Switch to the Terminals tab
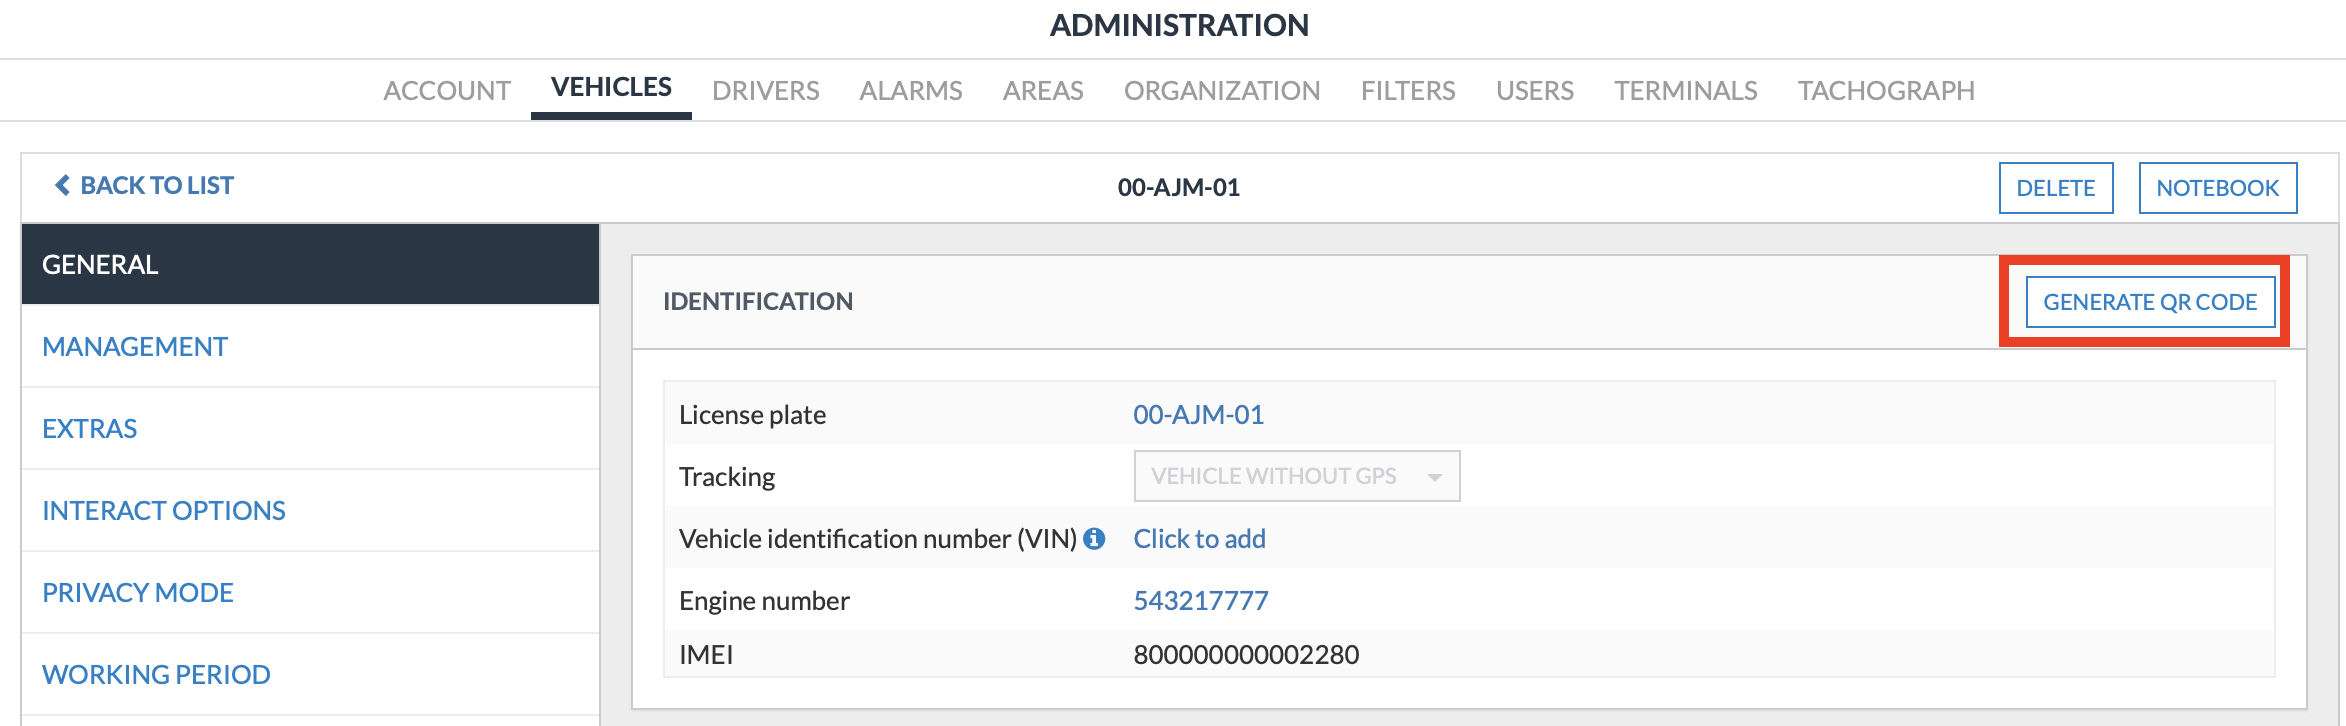 [x=1686, y=91]
